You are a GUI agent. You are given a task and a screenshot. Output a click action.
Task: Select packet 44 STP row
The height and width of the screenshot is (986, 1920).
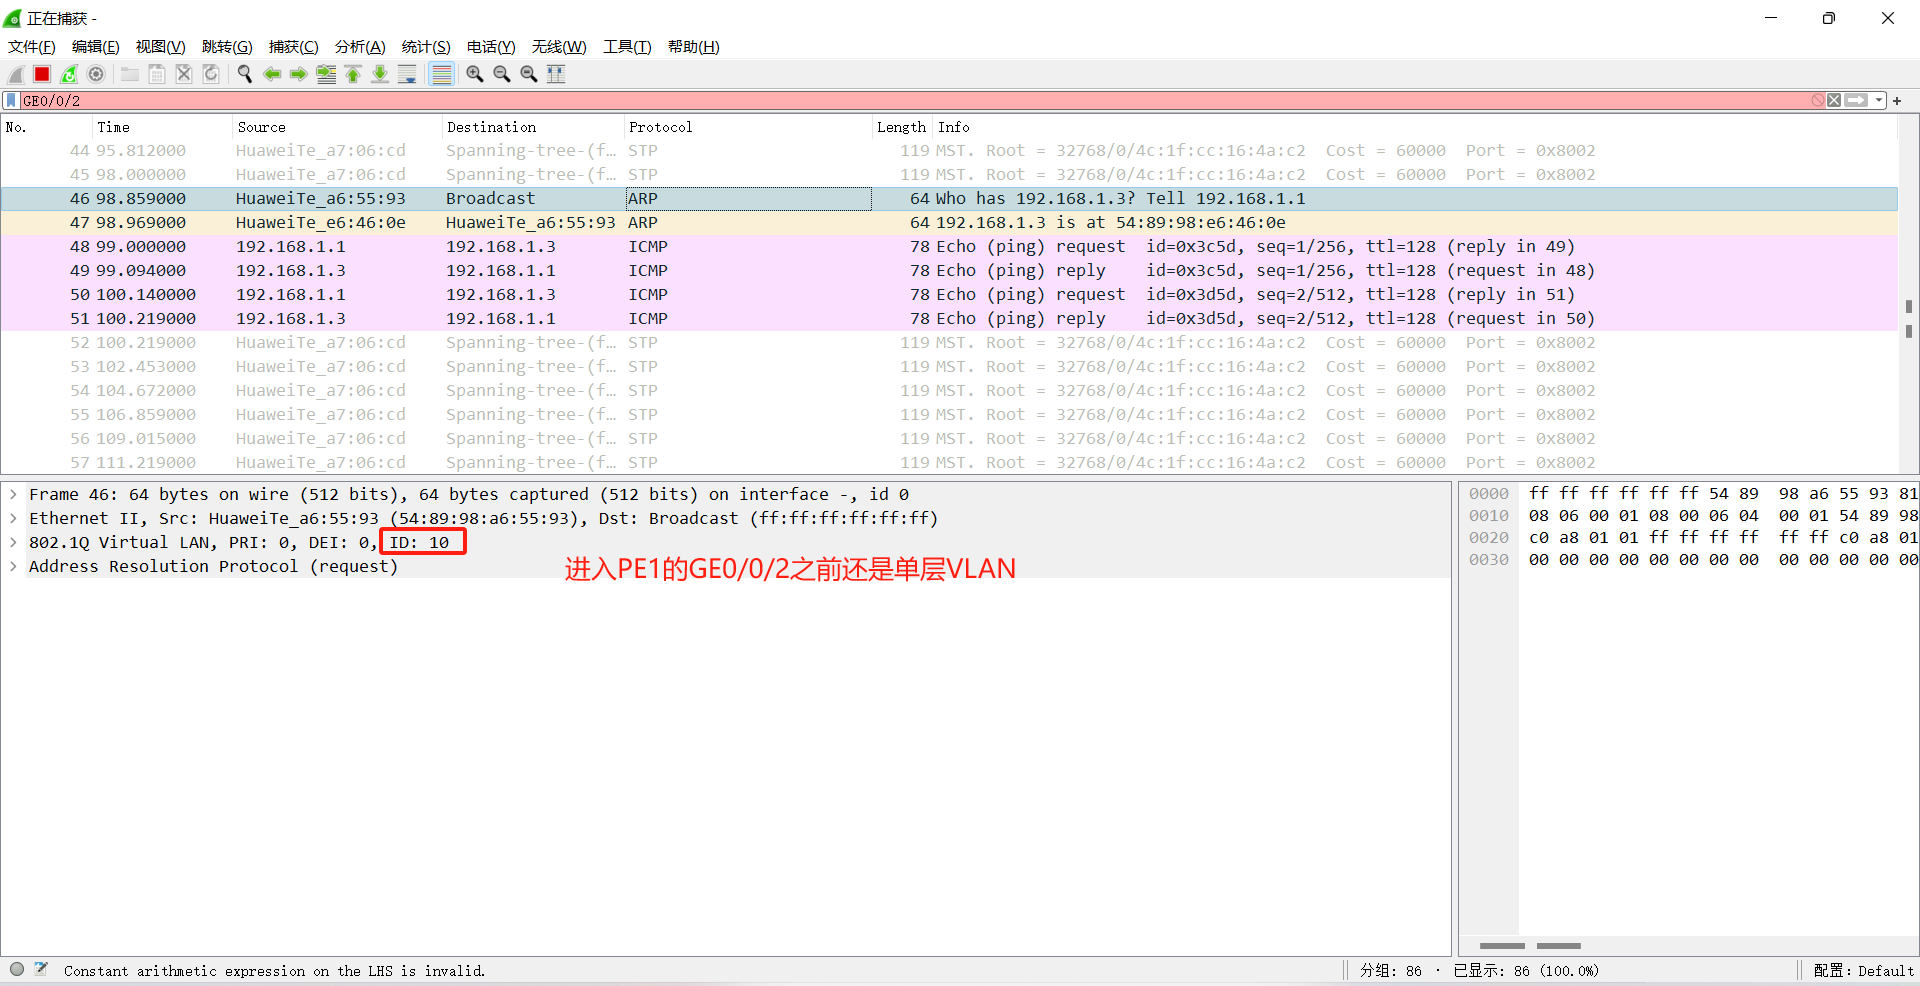(949, 151)
